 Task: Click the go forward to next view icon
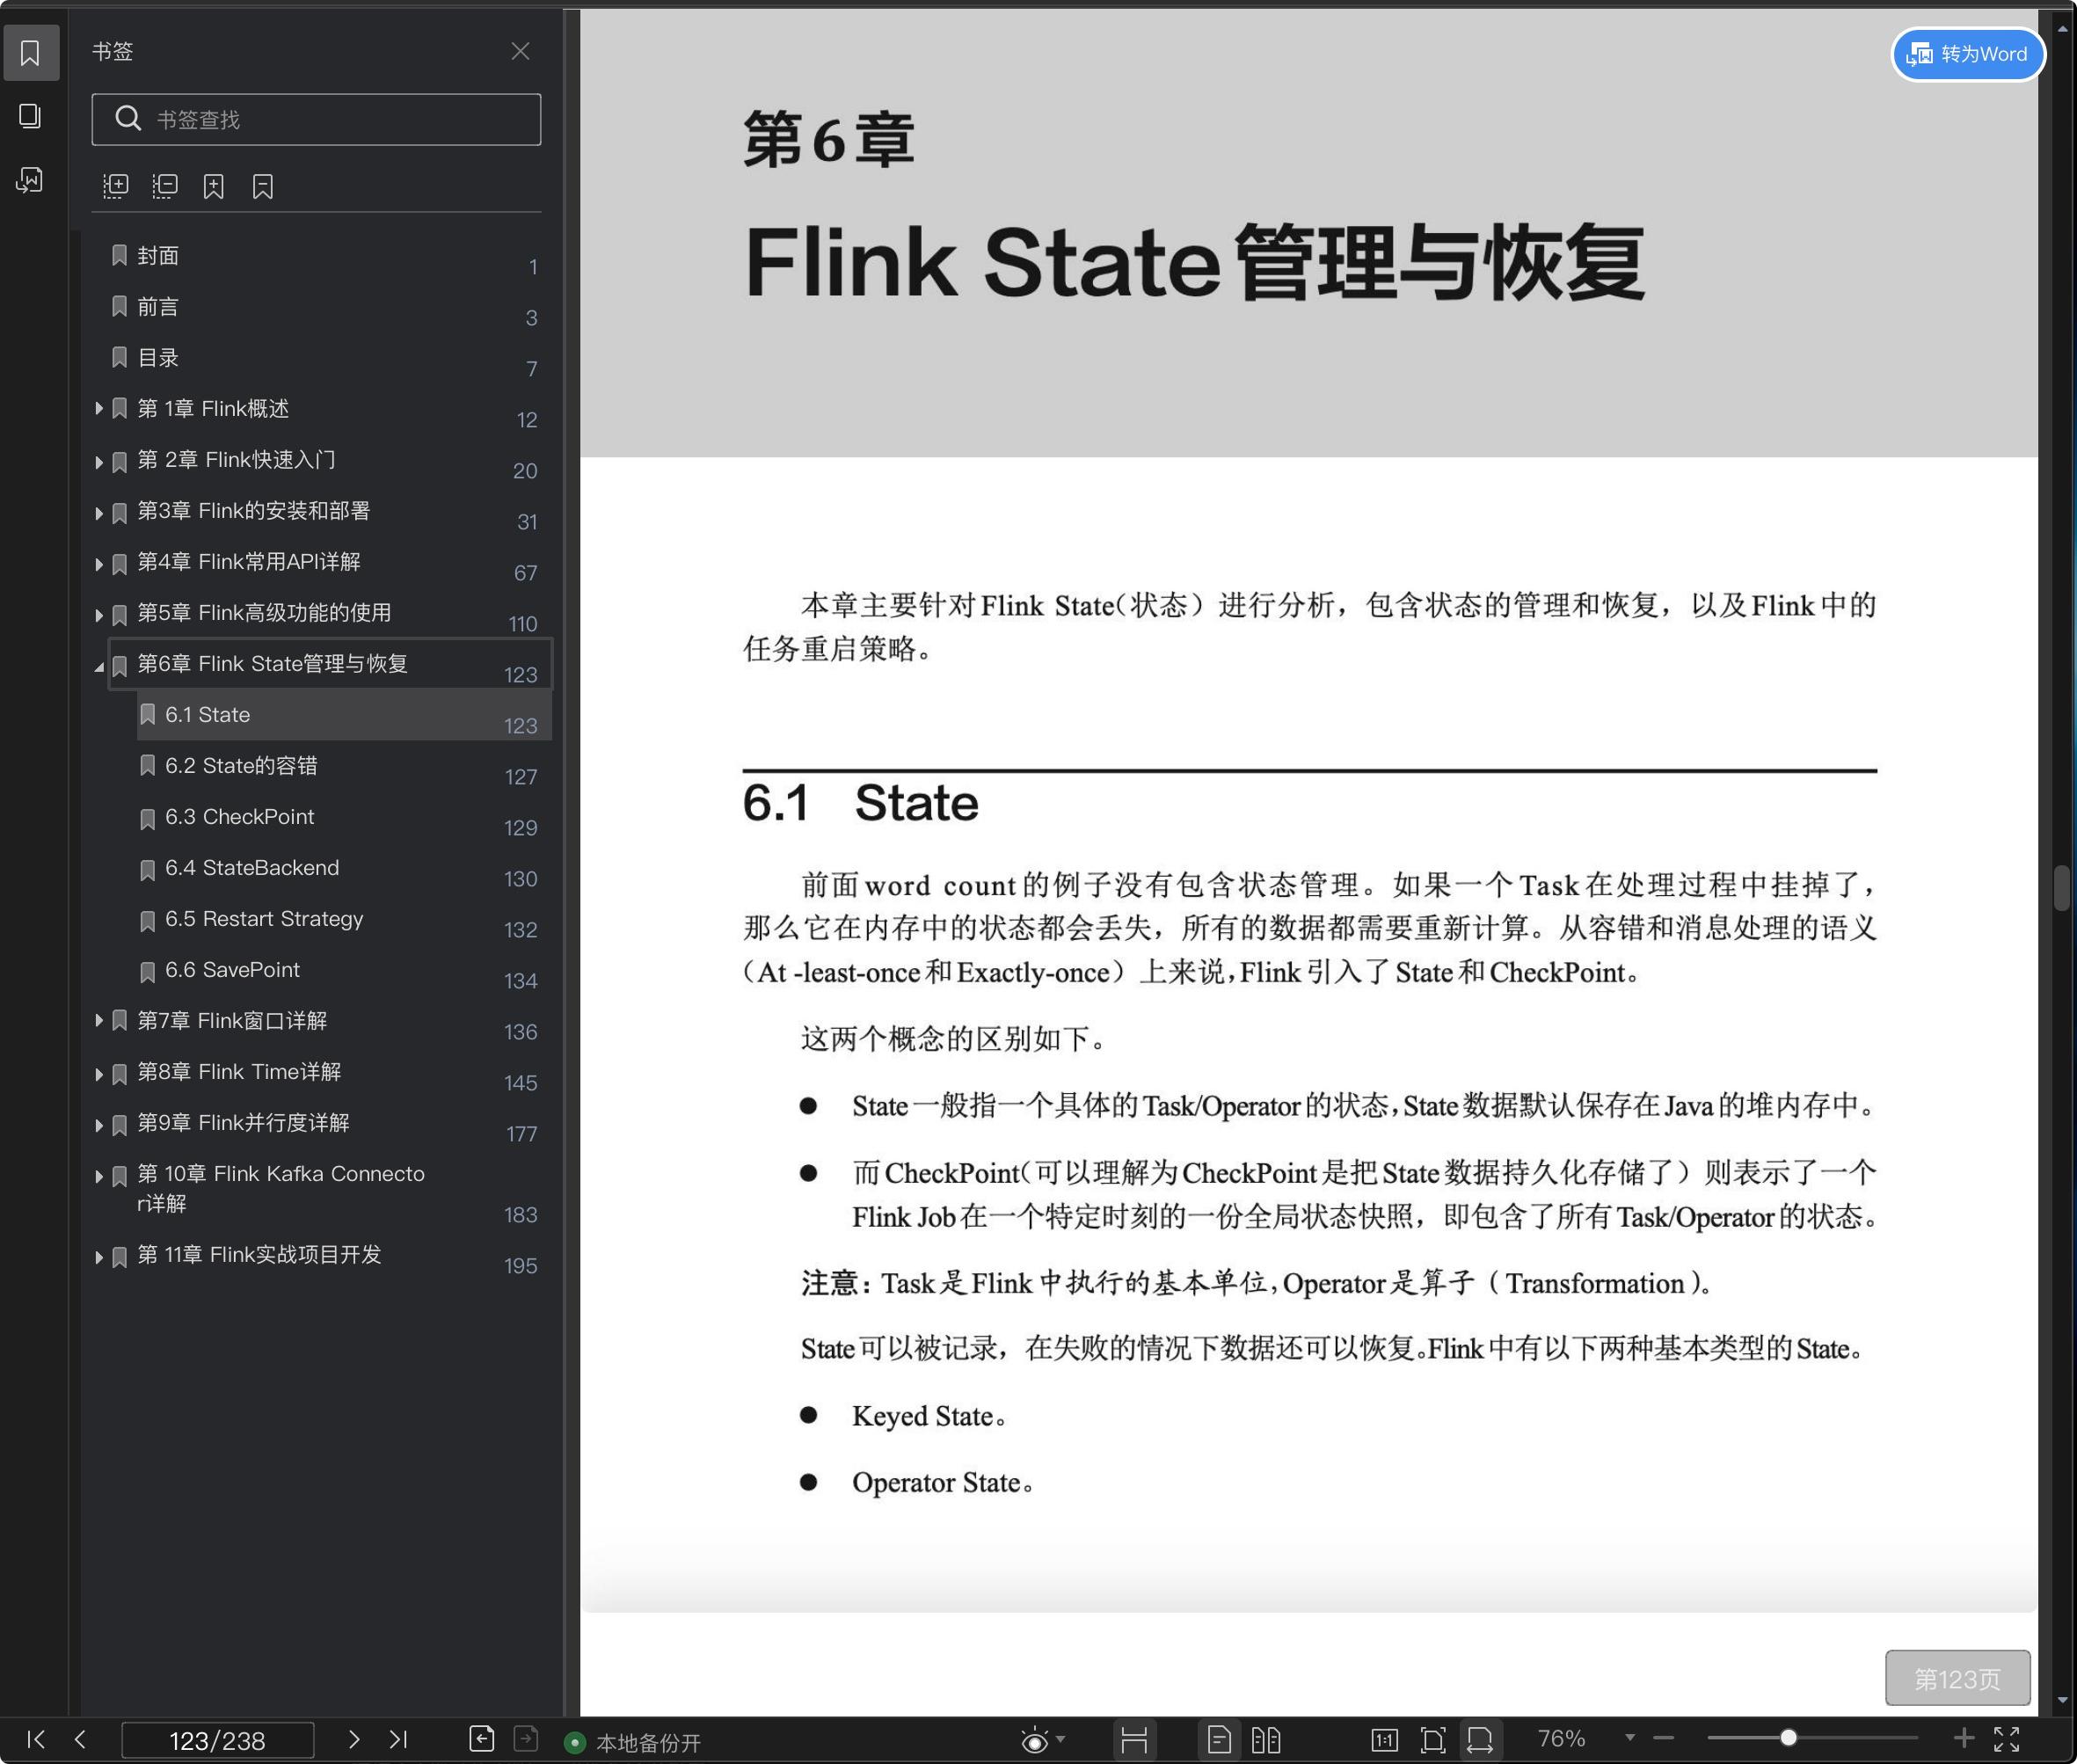[526, 1739]
